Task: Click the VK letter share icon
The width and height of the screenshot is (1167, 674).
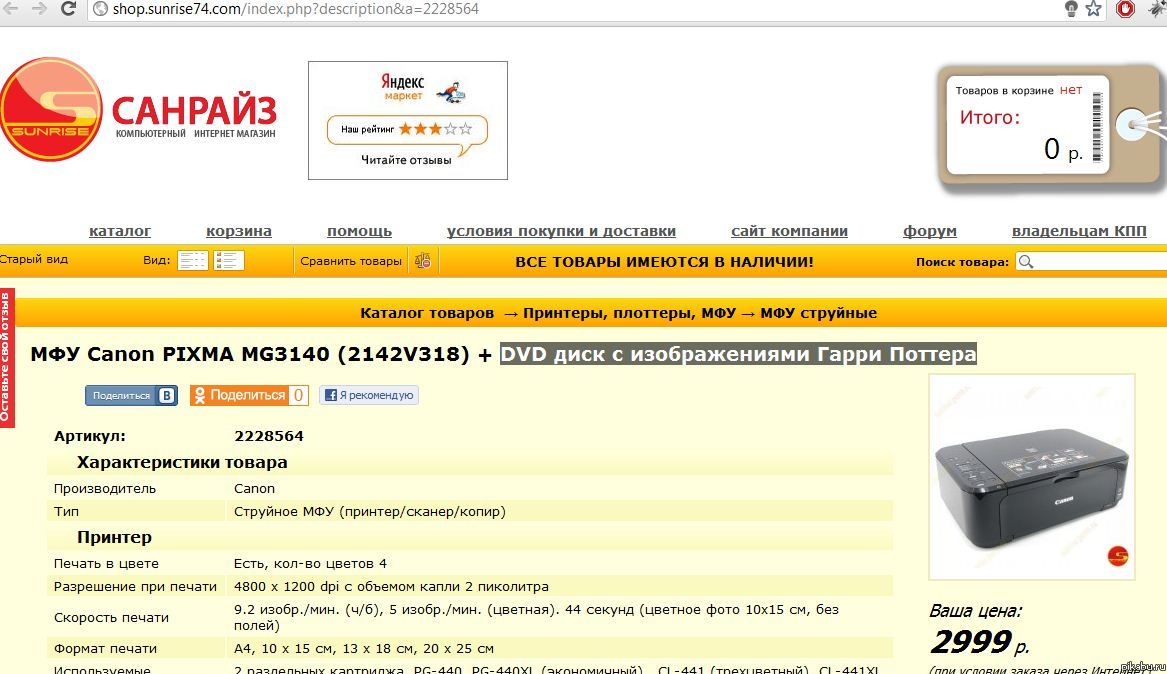Action: coord(167,395)
